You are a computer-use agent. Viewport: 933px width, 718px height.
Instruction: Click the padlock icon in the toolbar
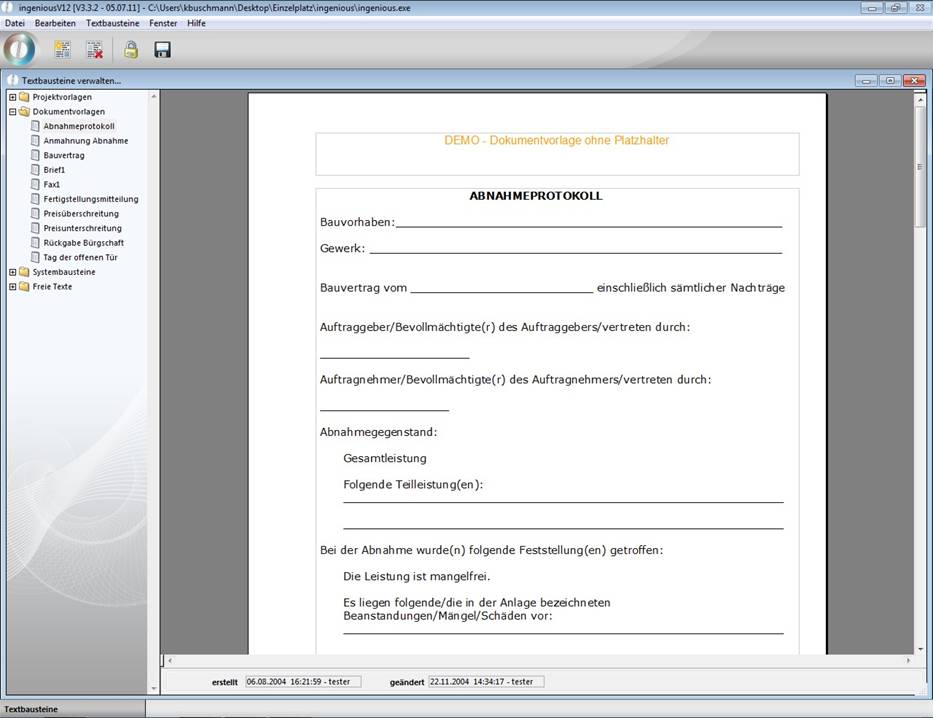coord(131,49)
